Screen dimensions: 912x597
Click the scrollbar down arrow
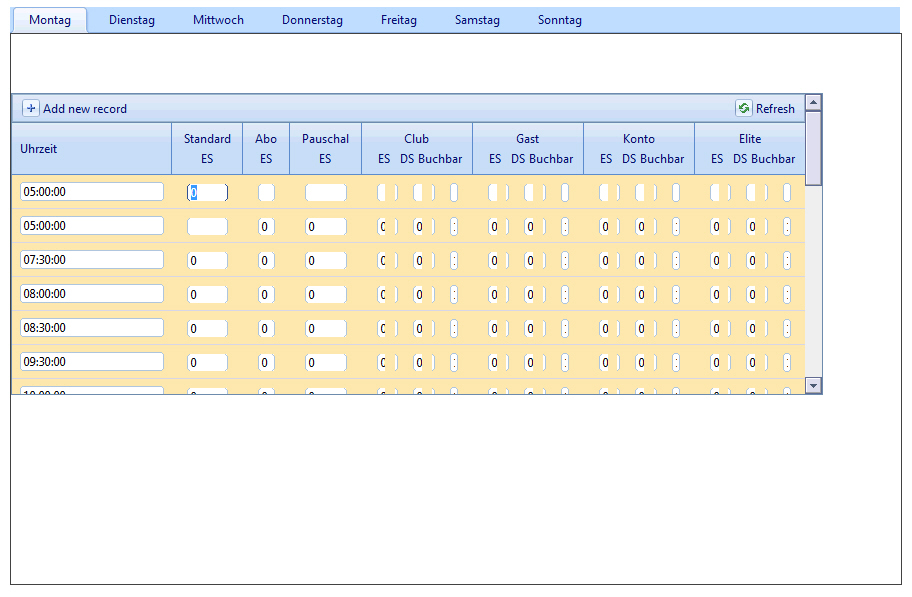(x=813, y=385)
